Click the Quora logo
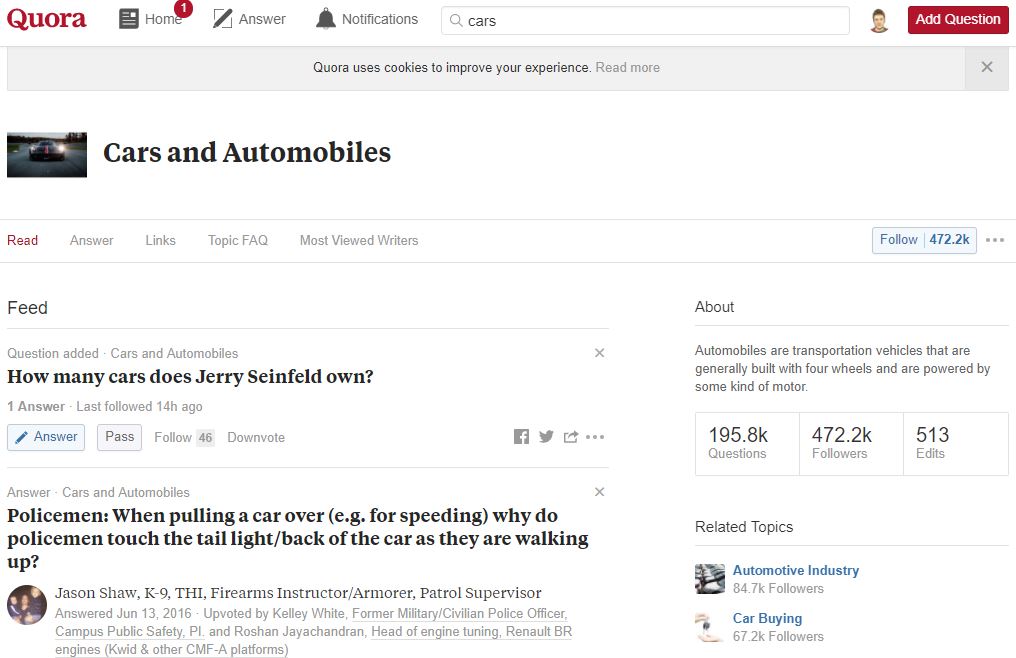 (x=47, y=19)
